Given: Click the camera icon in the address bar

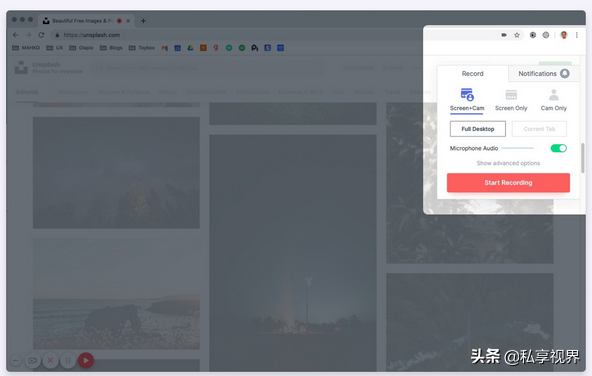Looking at the screenshot, I should click(504, 35).
